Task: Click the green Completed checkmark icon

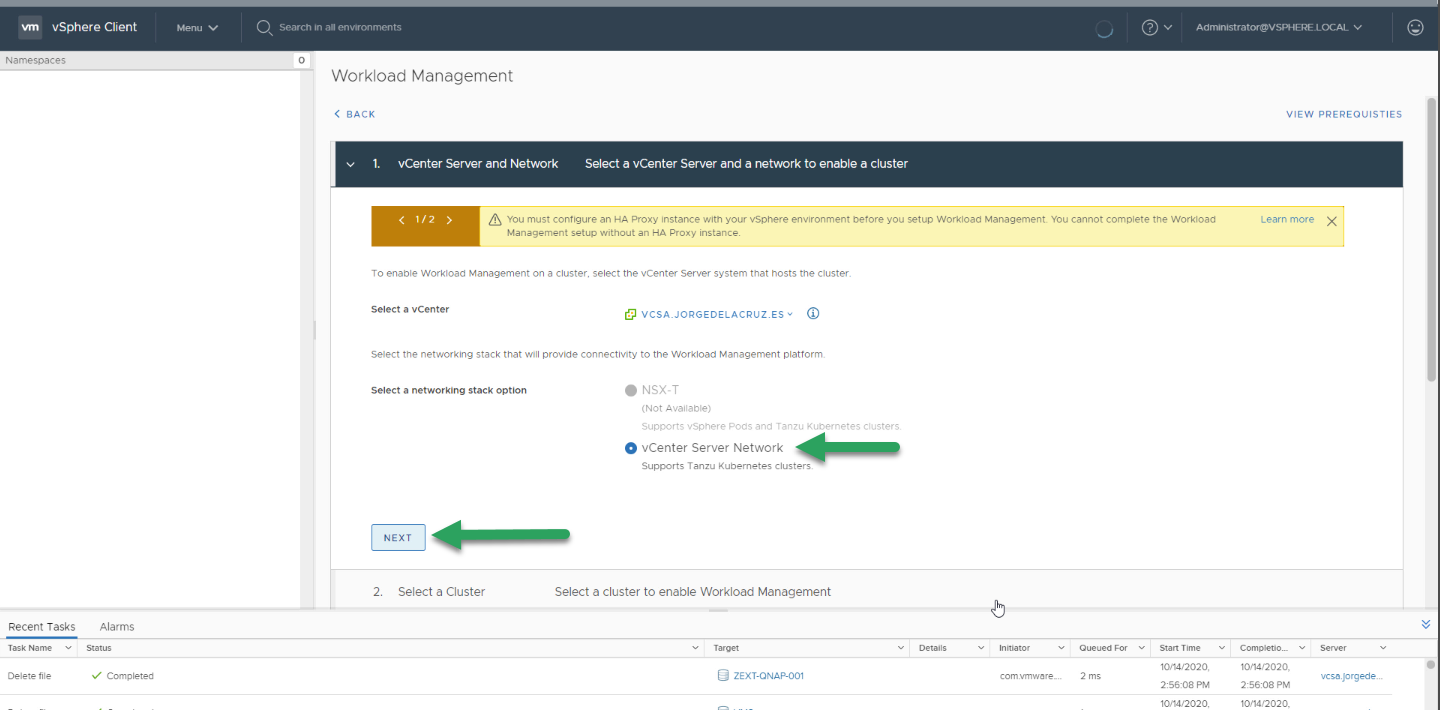Action: coord(96,676)
